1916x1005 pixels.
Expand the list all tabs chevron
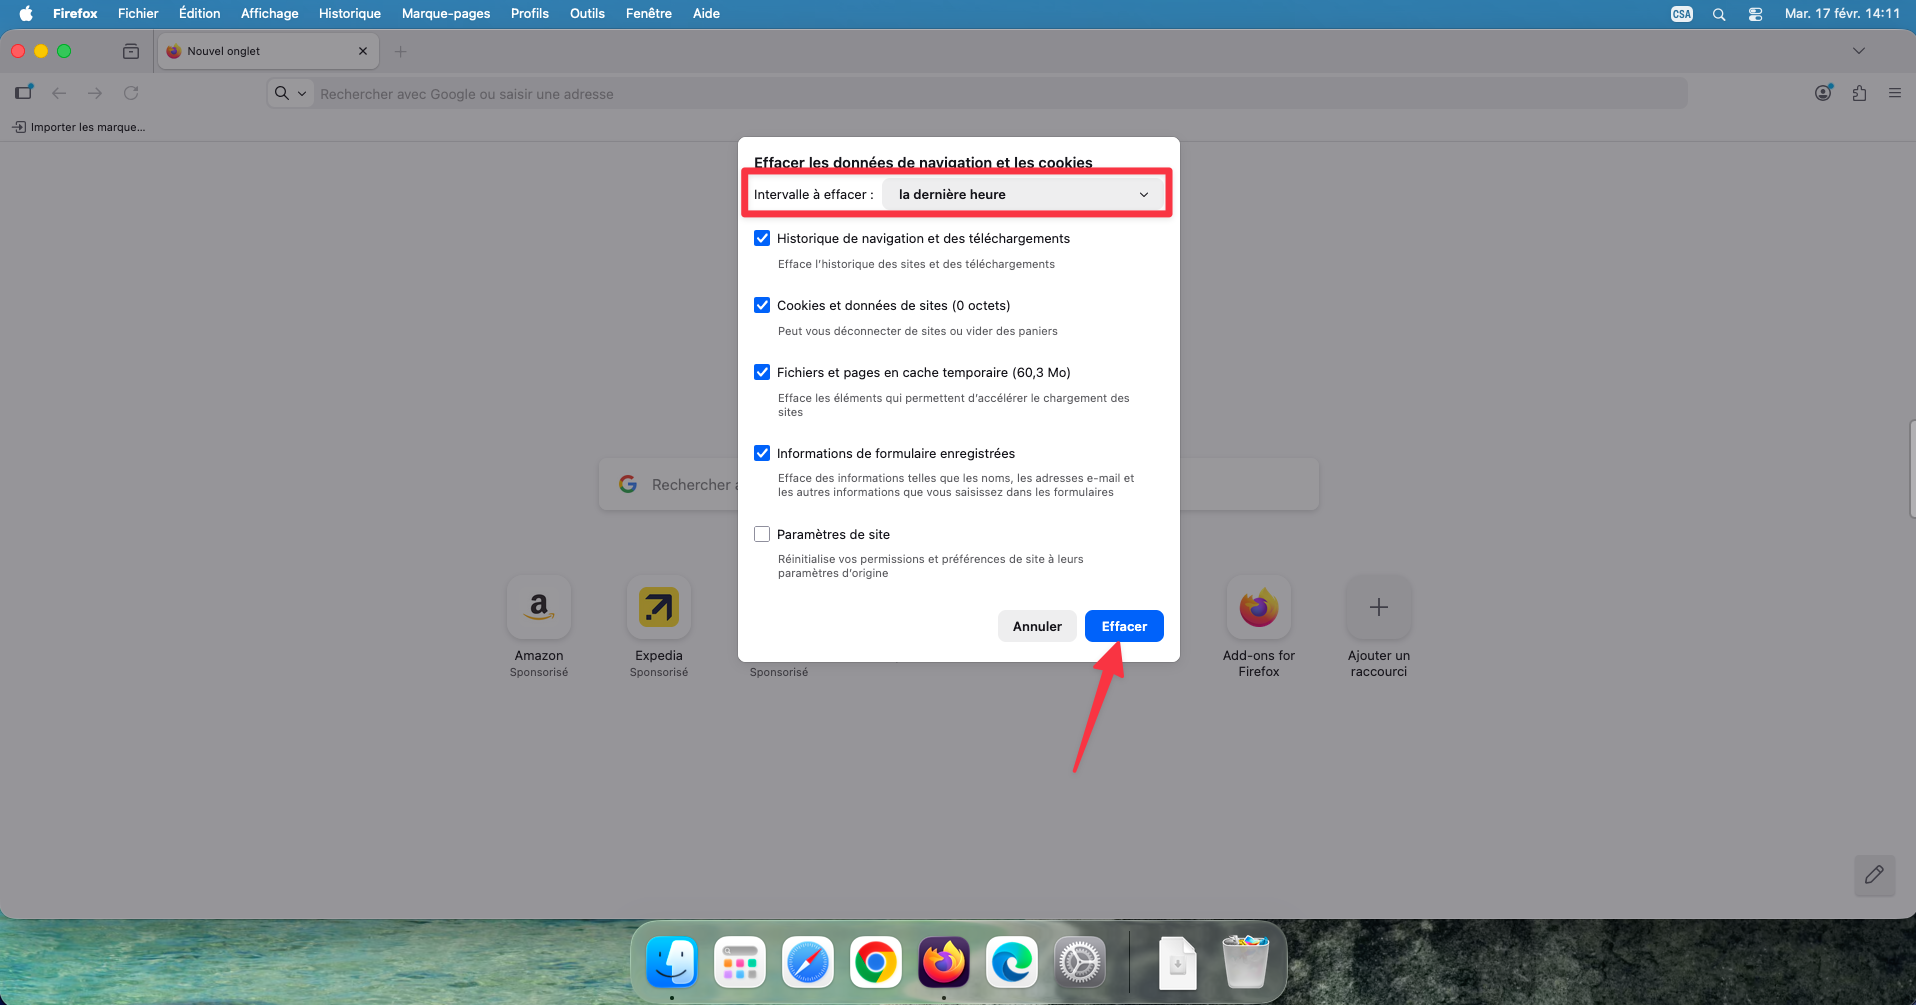tap(1859, 51)
